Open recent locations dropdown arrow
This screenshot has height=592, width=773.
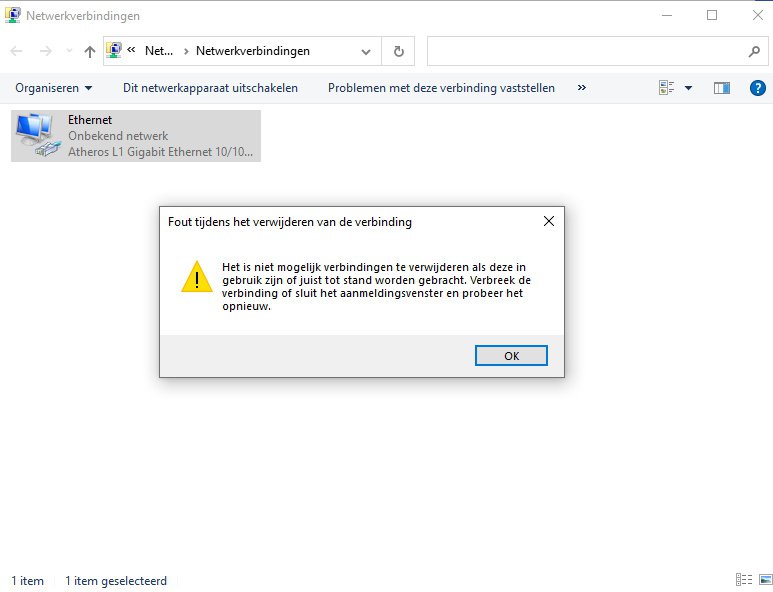(x=69, y=51)
